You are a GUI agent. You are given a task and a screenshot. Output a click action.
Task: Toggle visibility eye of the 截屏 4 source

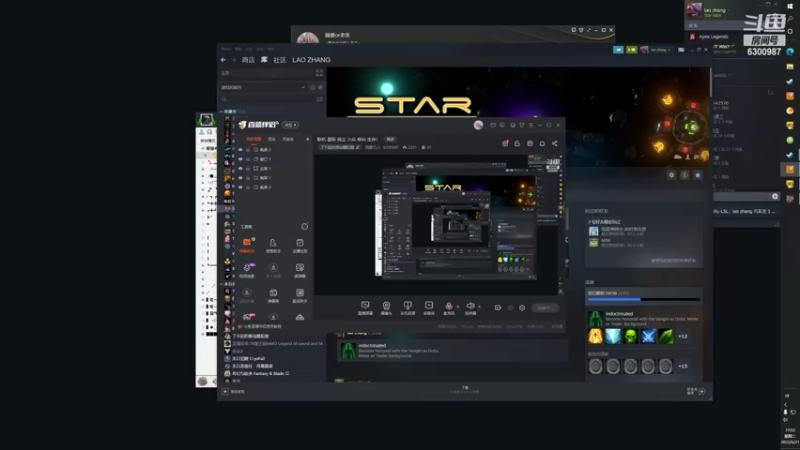(240, 187)
